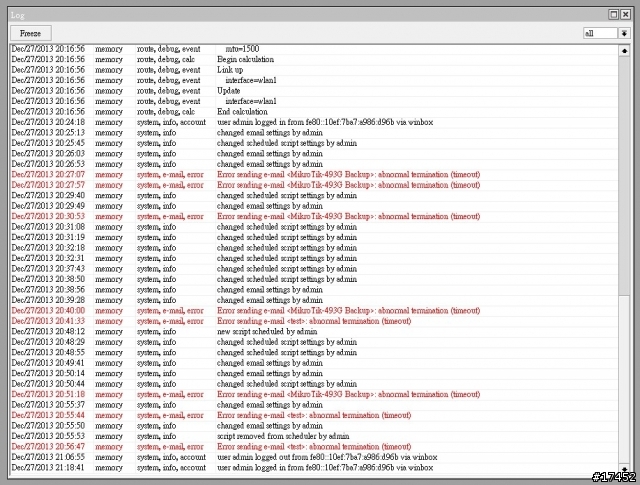Click the 'all' filter input field
This screenshot has width=640, height=485.
coord(600,33)
